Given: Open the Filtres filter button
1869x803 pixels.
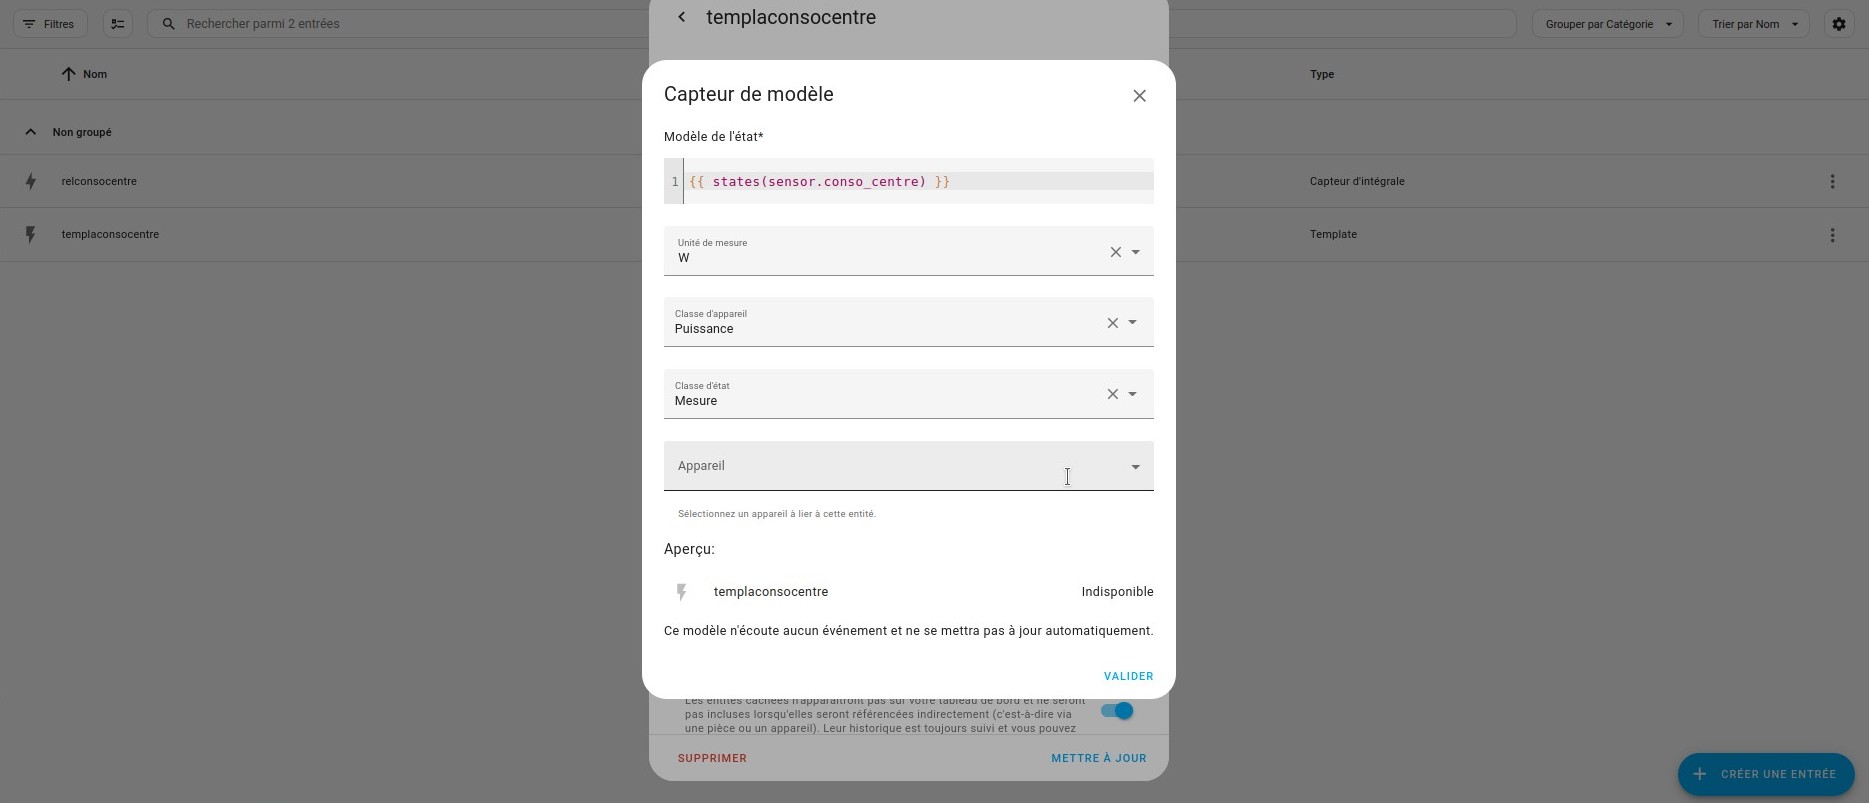Looking at the screenshot, I should (50, 24).
